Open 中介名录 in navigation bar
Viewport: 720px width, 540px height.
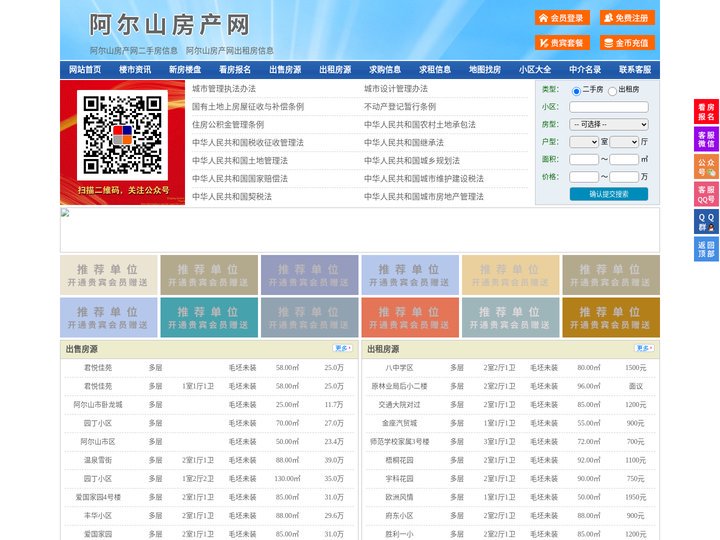click(585, 70)
